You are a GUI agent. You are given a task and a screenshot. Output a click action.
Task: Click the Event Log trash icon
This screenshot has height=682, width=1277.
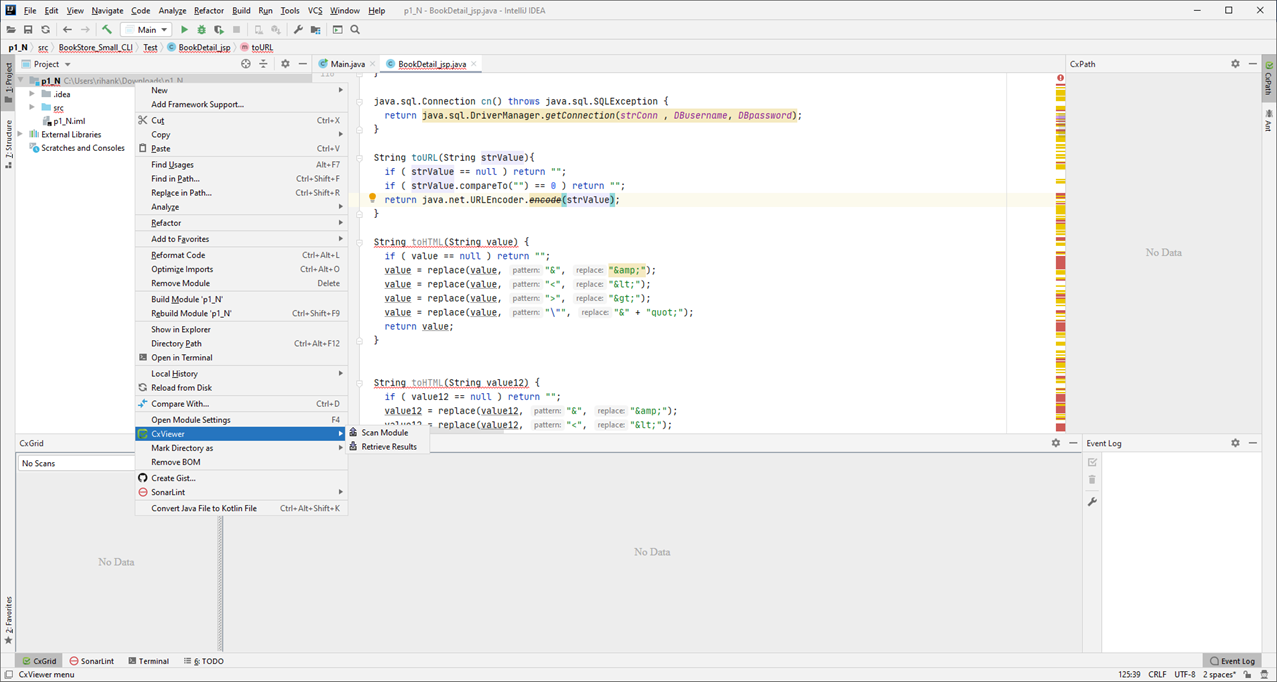(x=1092, y=480)
